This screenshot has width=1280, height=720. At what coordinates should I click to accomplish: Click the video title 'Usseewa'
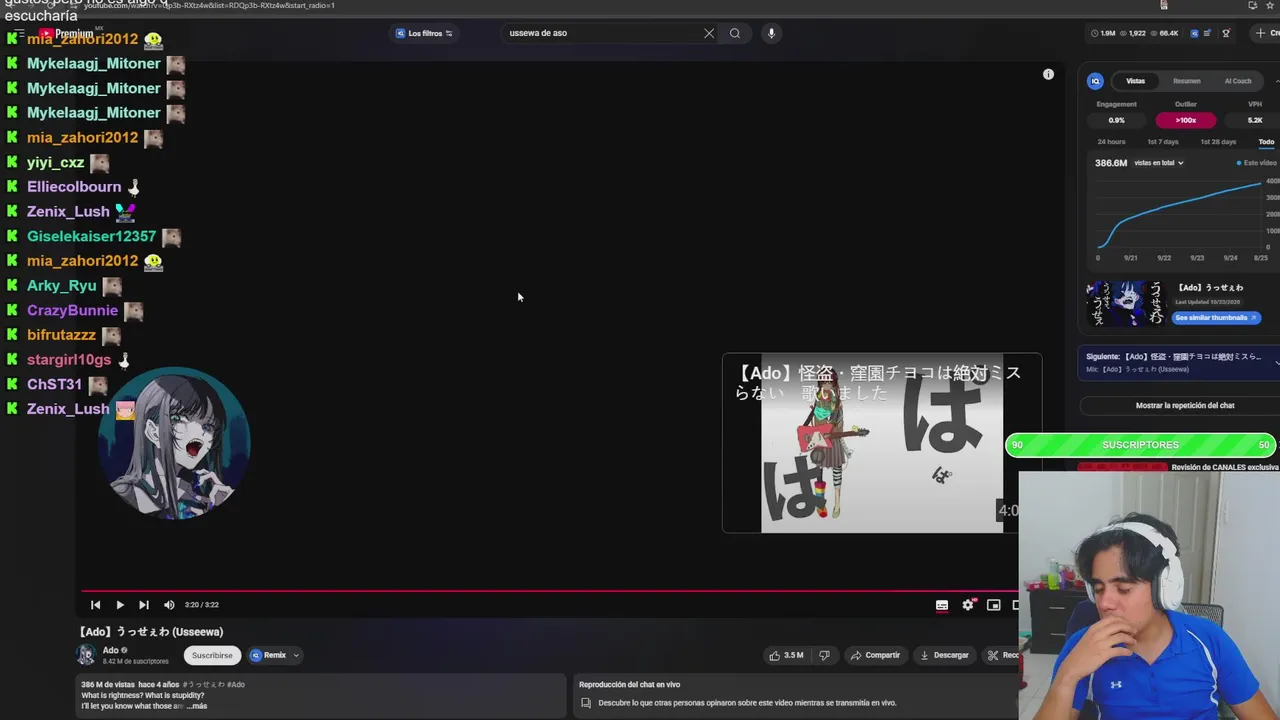[152, 632]
